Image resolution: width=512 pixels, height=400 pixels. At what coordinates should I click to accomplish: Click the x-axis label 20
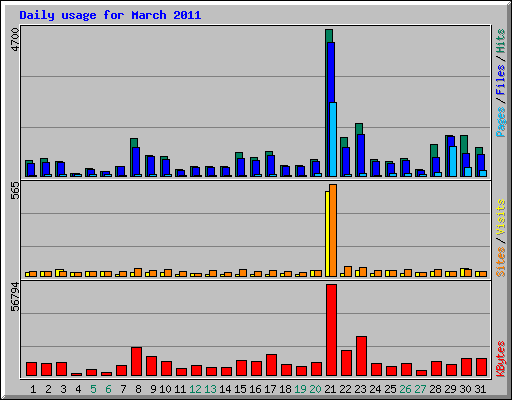[315, 389]
